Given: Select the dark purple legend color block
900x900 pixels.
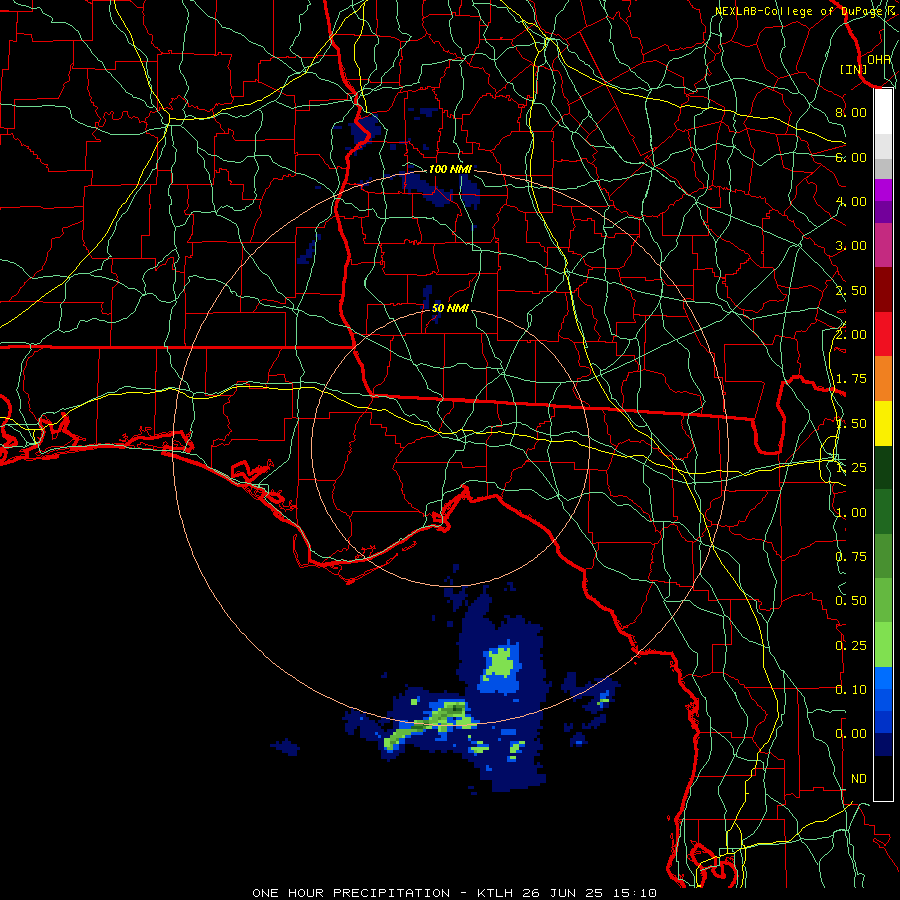Looking at the screenshot, I should tap(883, 212).
